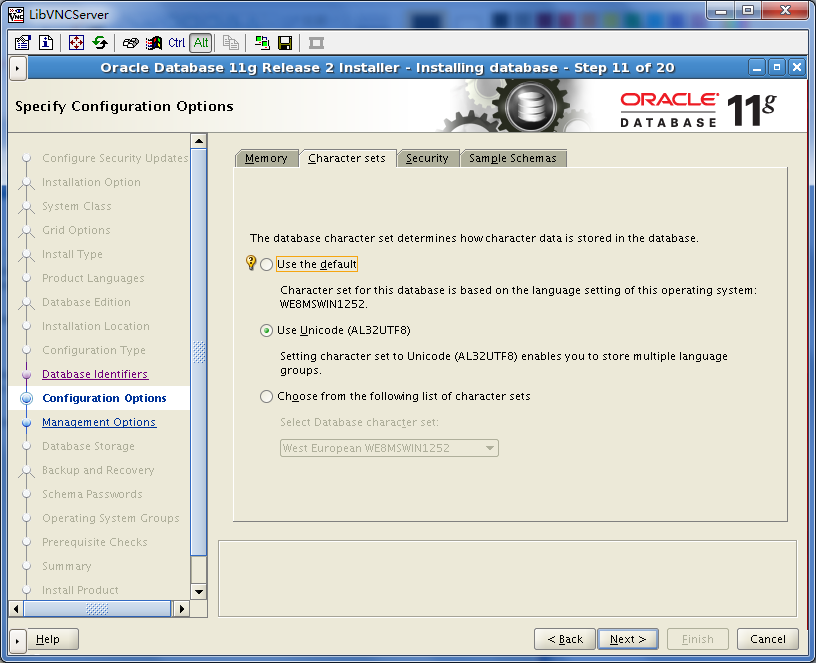Toggle full screen mode icon
This screenshot has height=663, width=816.
tap(76, 43)
